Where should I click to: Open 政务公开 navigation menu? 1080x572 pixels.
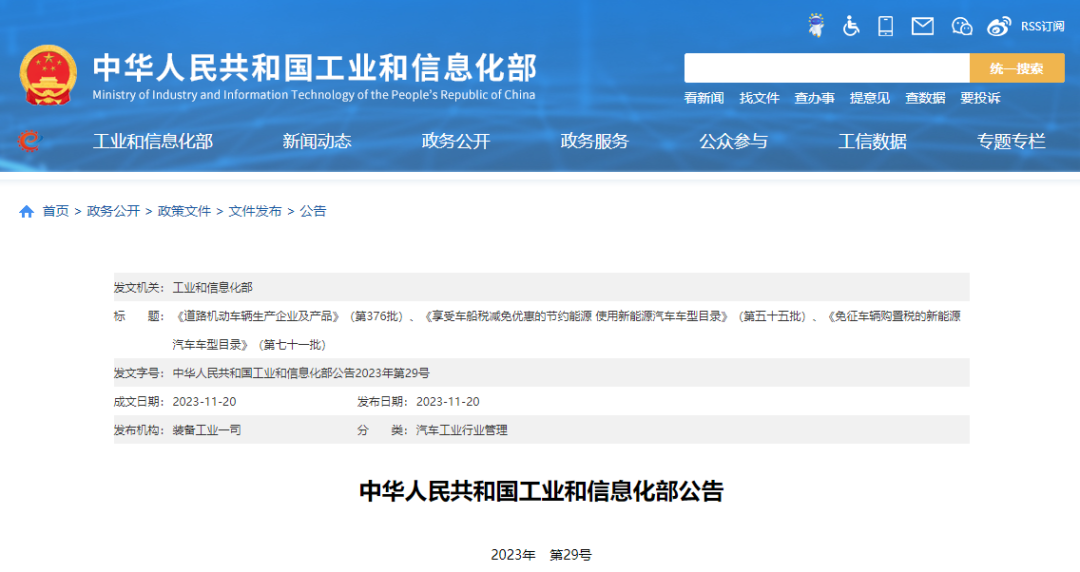click(x=456, y=141)
